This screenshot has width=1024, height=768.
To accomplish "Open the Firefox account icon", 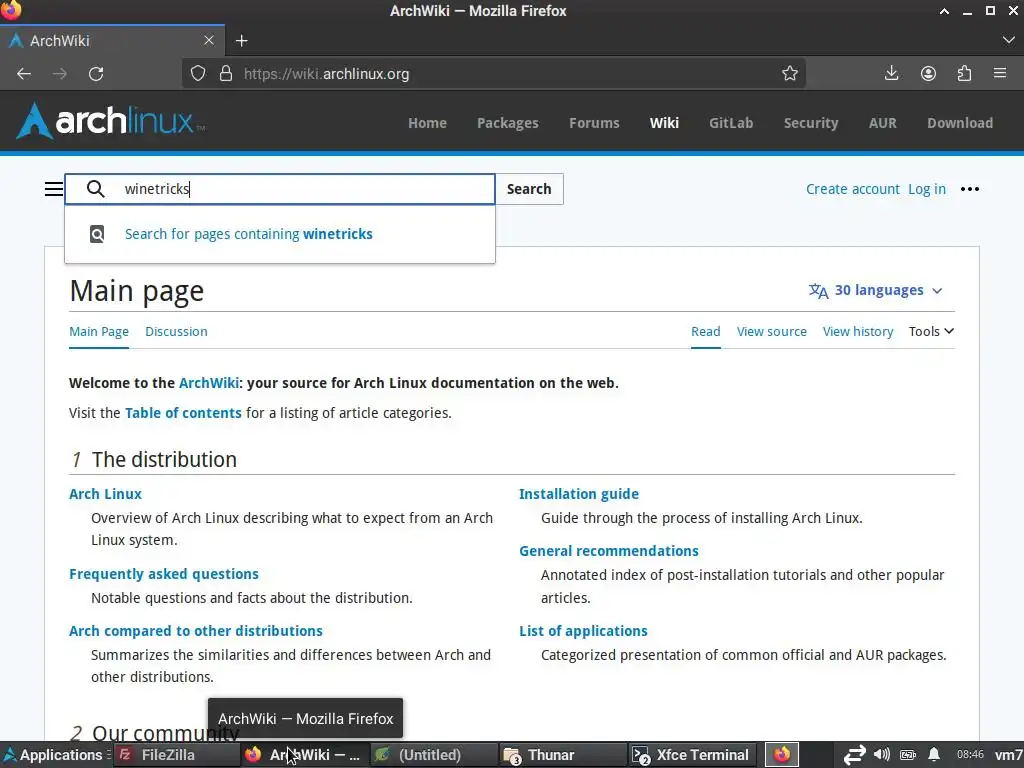I will click(x=928, y=73).
